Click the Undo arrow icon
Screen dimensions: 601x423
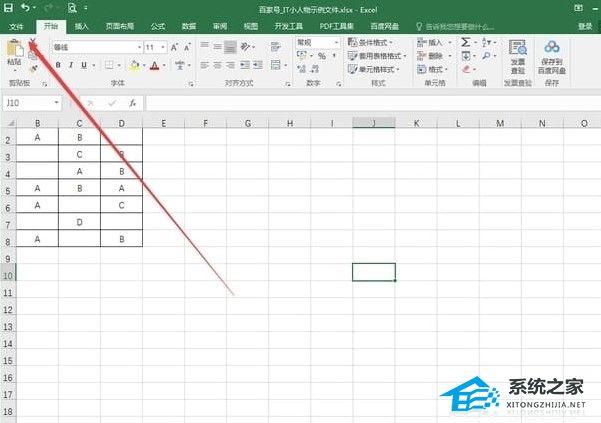[x=25, y=7]
